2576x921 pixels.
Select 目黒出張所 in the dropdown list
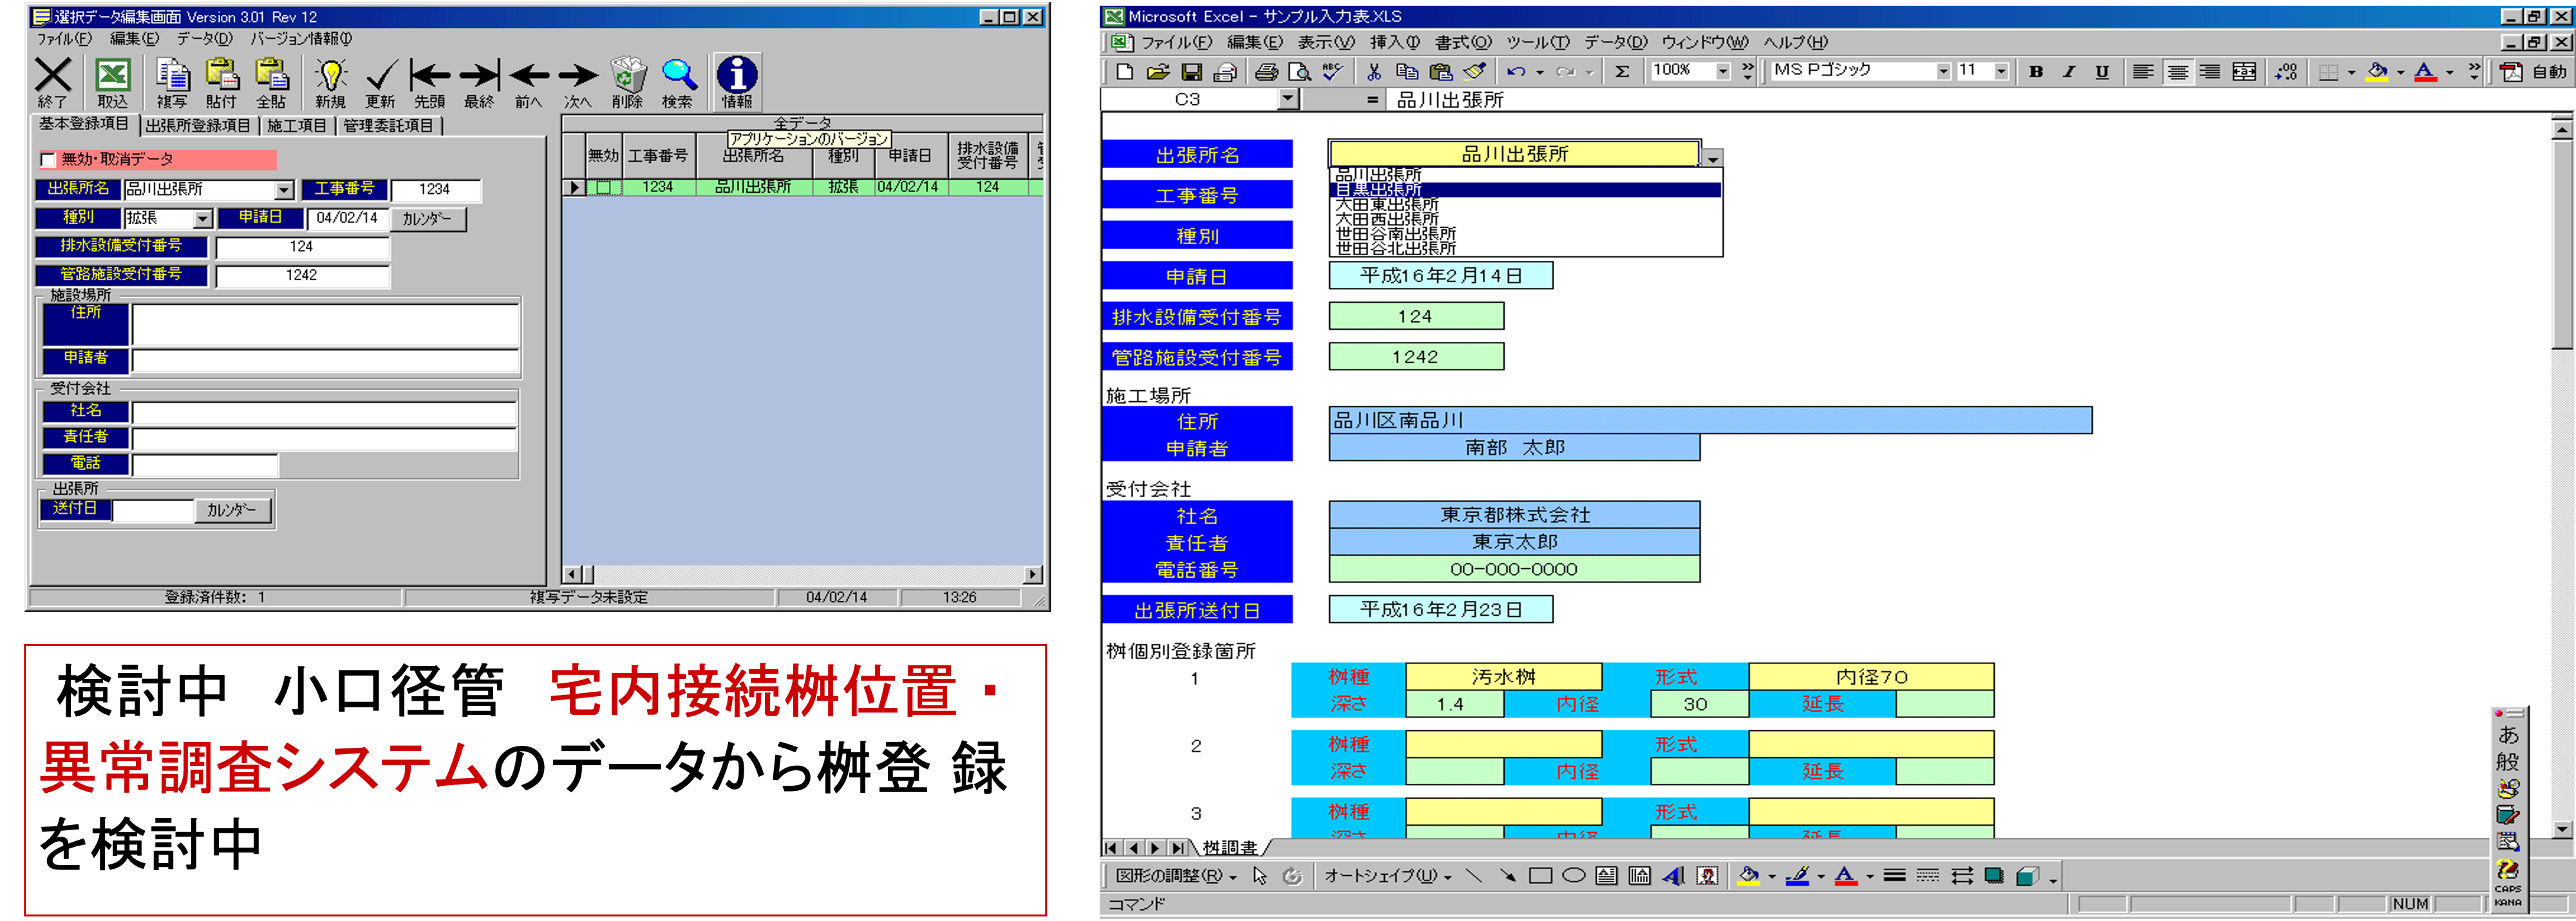[x=1378, y=190]
